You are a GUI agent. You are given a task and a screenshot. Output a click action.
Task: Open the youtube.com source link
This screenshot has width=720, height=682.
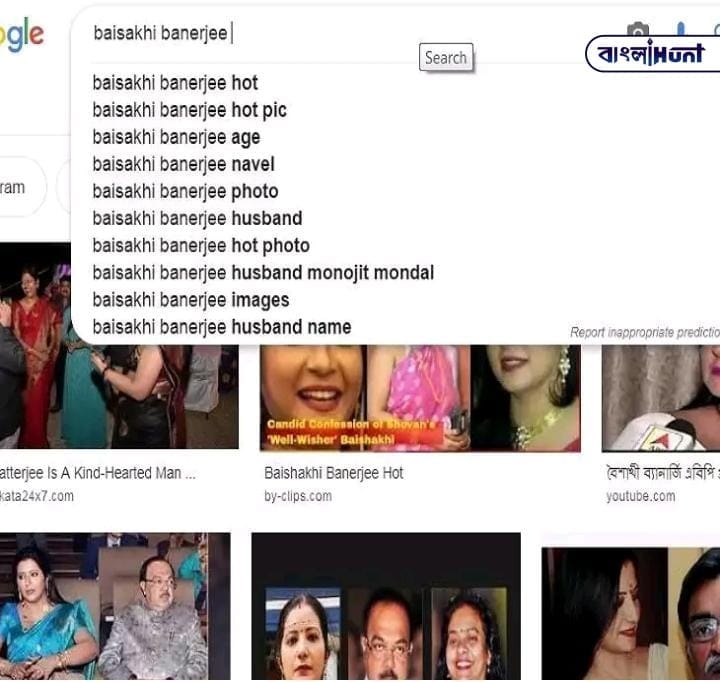point(641,496)
